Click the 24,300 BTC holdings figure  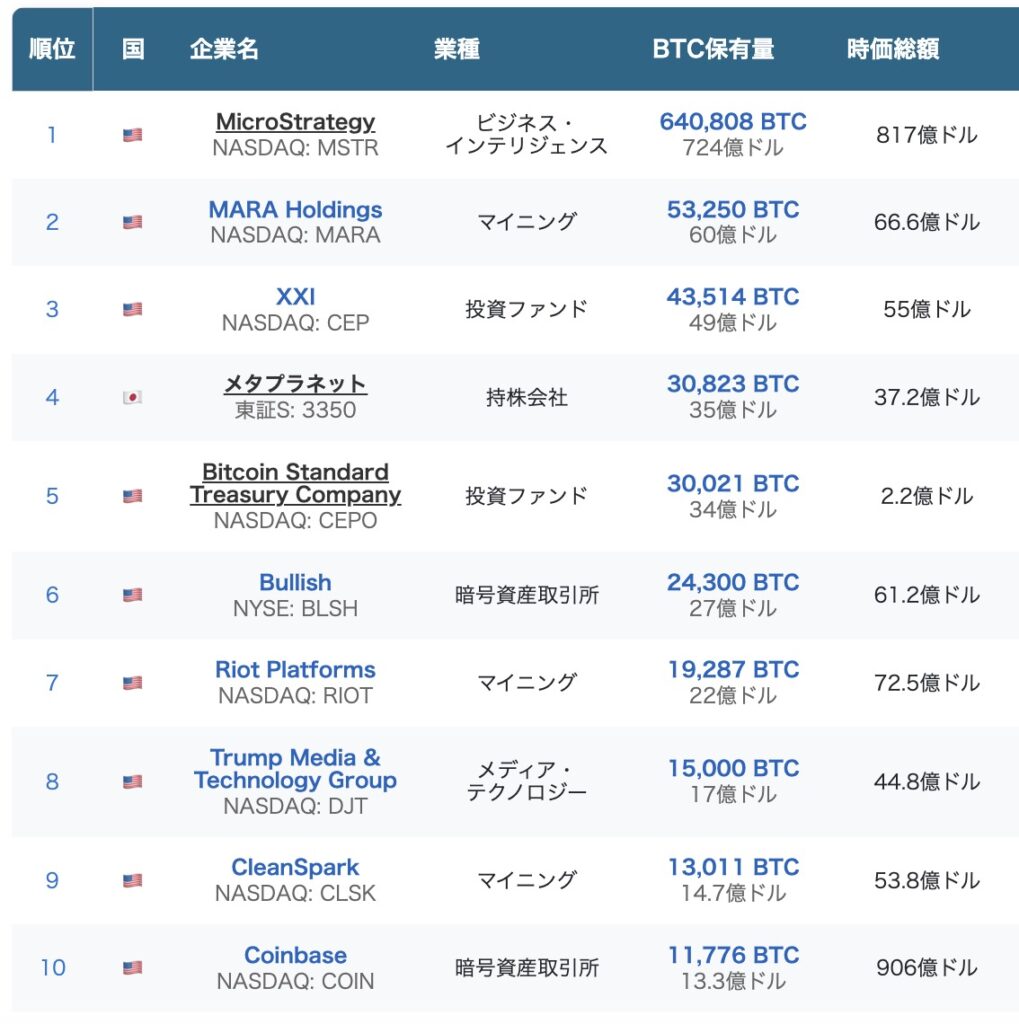click(732, 582)
